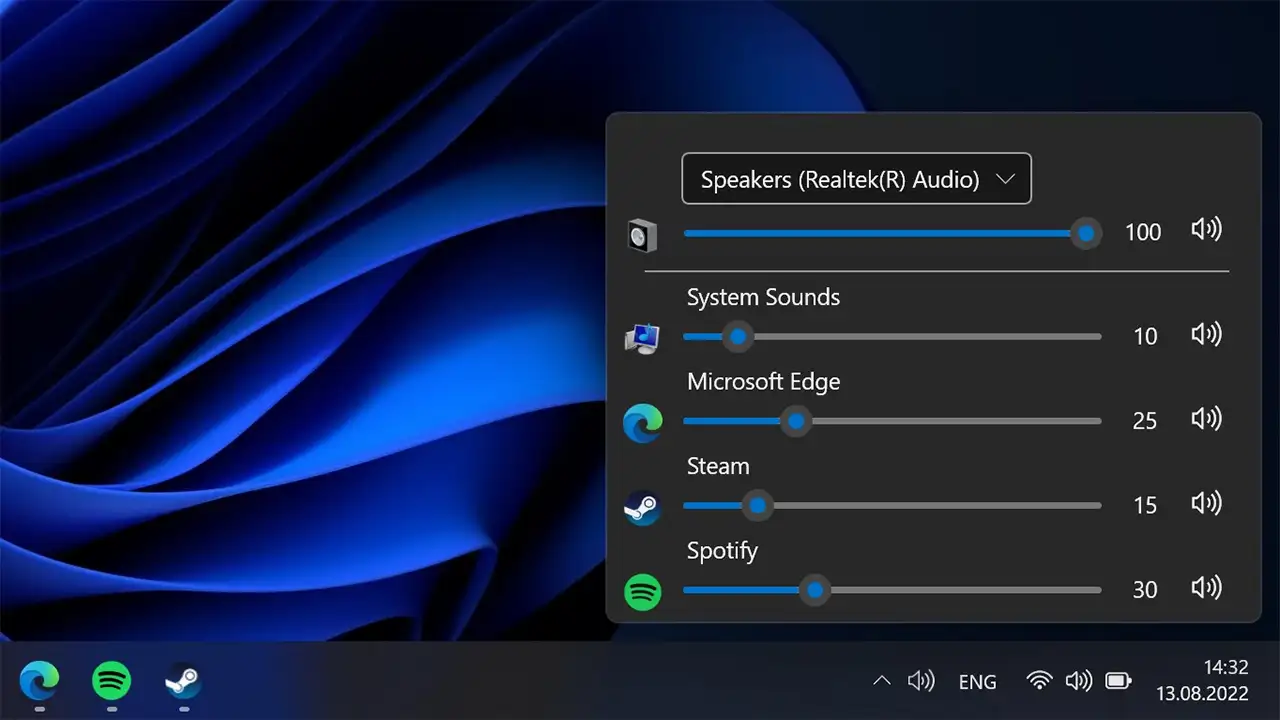Click the Wi-Fi icon in the system tray
1280x720 pixels.
pos(1039,681)
